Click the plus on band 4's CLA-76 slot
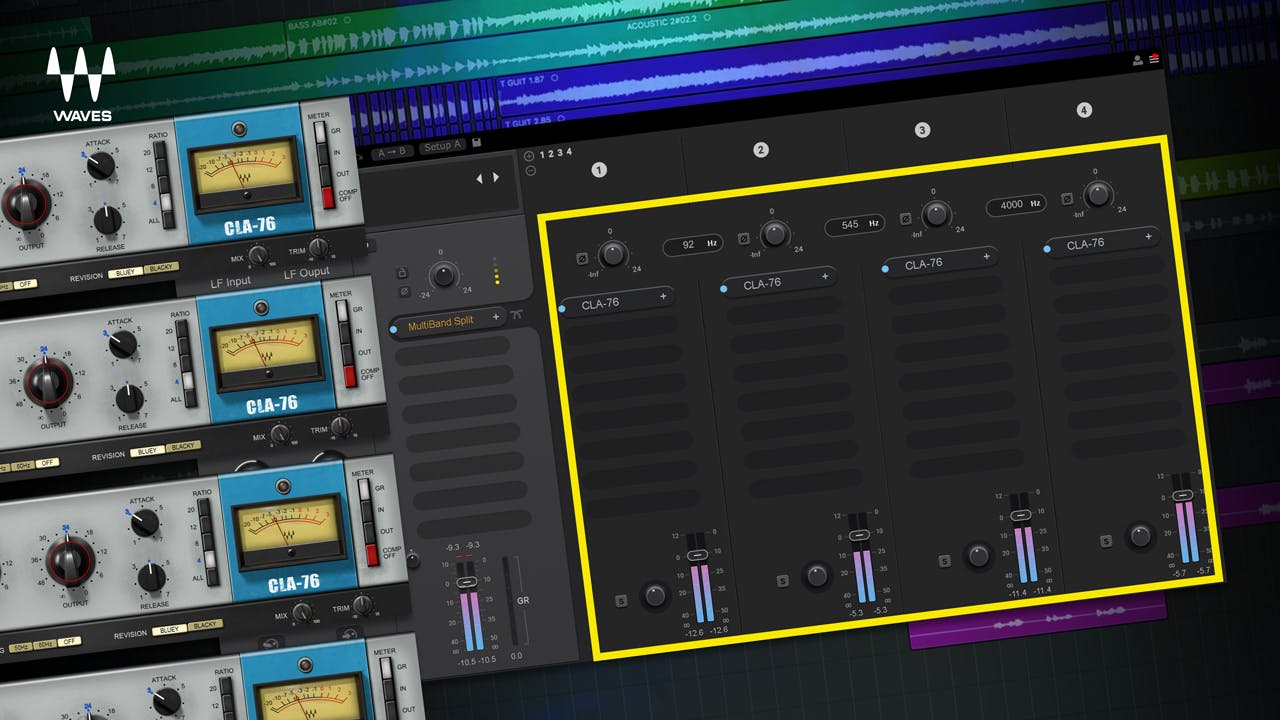The width and height of the screenshot is (1280, 720). pyautogui.click(x=1146, y=238)
